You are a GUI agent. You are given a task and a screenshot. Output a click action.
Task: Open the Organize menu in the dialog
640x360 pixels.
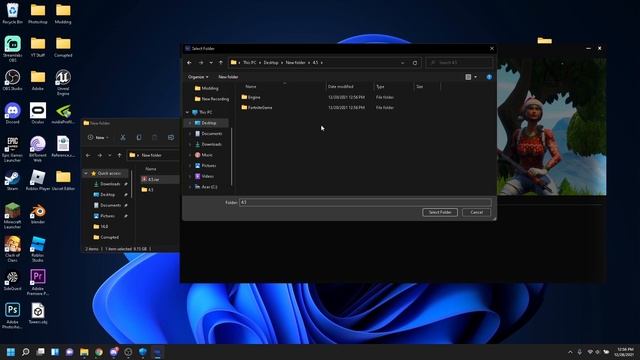pos(198,77)
